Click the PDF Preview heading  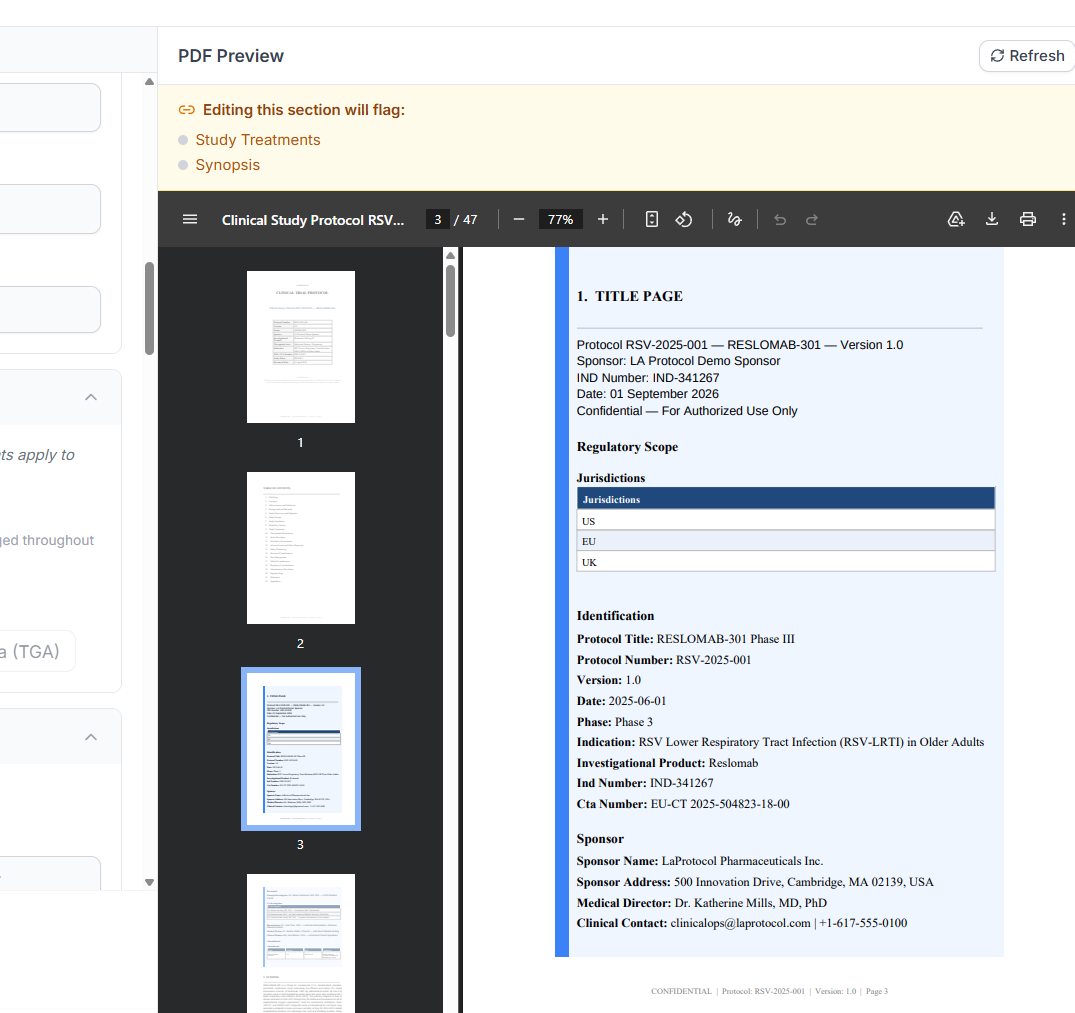click(x=230, y=56)
